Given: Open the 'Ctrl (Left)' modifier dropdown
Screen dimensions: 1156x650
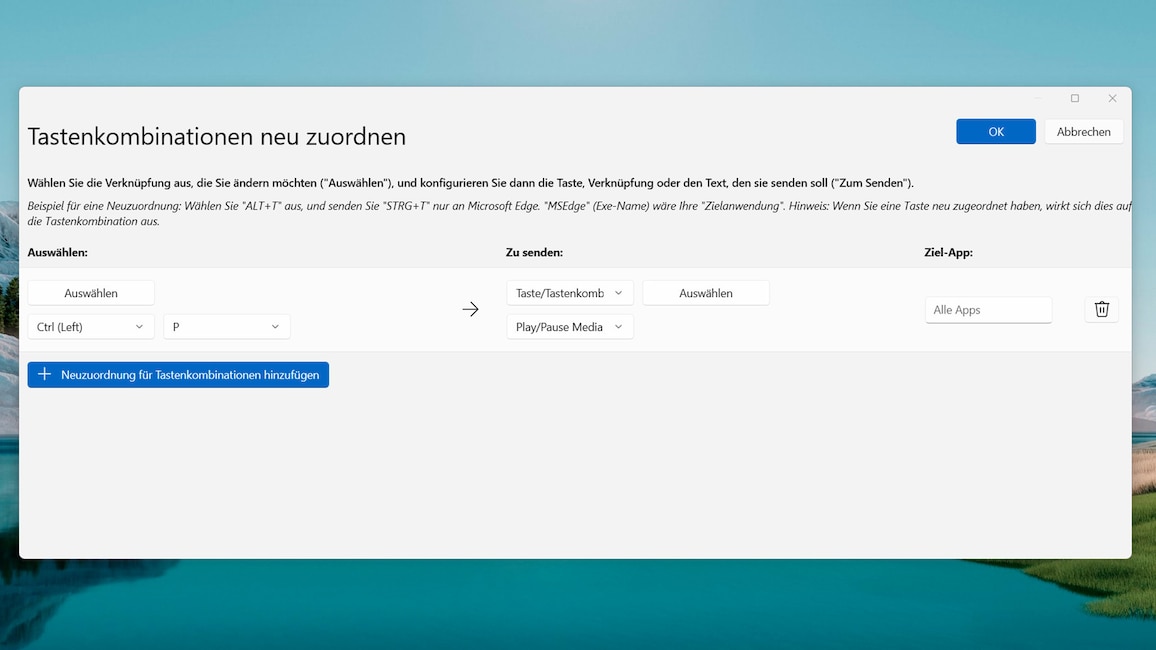Looking at the screenshot, I should [91, 326].
